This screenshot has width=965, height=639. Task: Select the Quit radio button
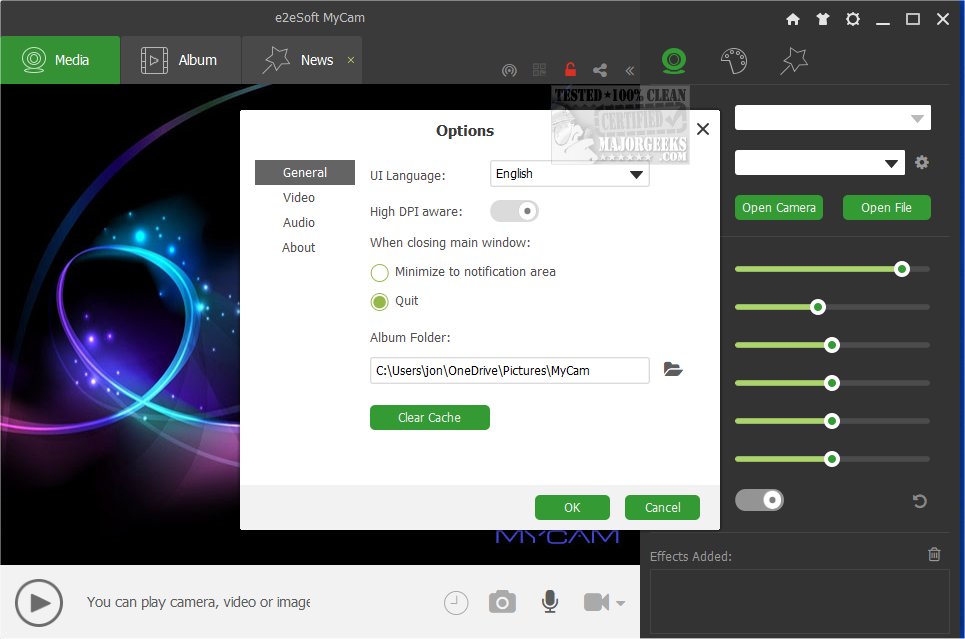click(380, 301)
